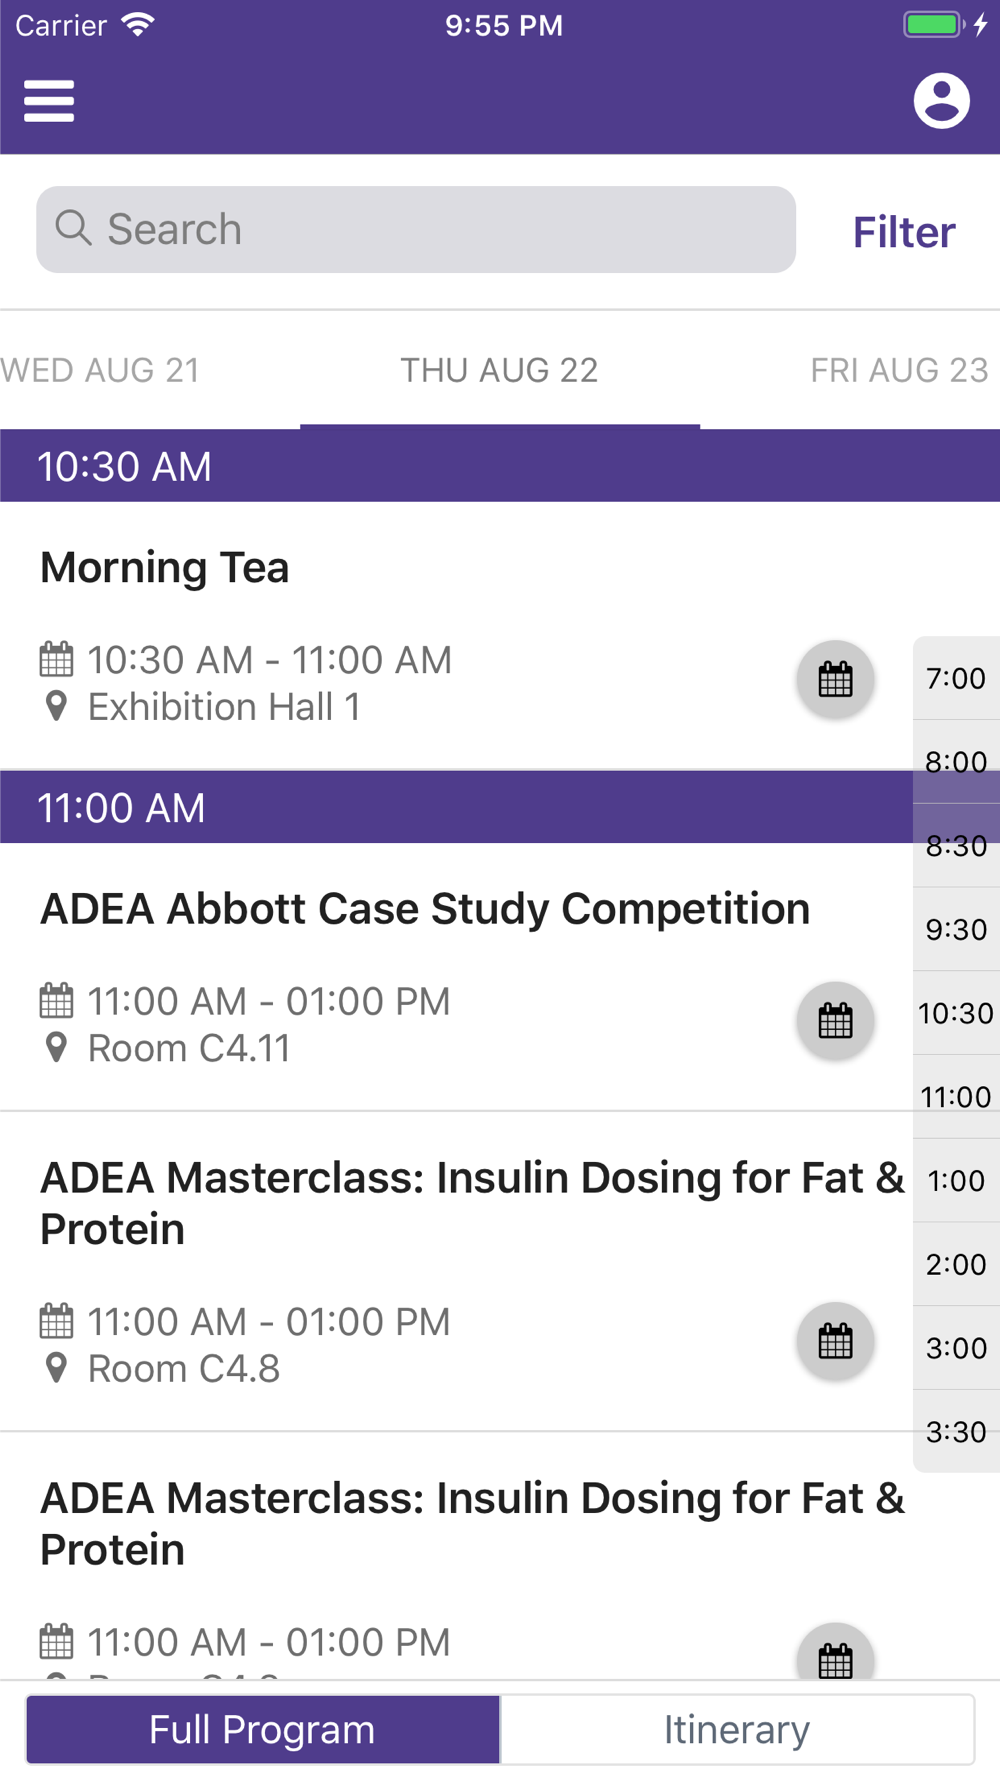
Task: Open the hamburger menu
Action: click(49, 101)
